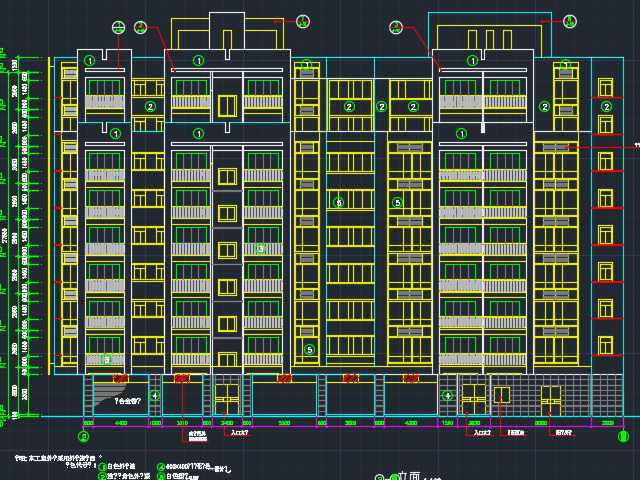Viewport: 640px width, 480px height.
Task: Click the green grid axis bubble at bottom-right
Action: 622,437
